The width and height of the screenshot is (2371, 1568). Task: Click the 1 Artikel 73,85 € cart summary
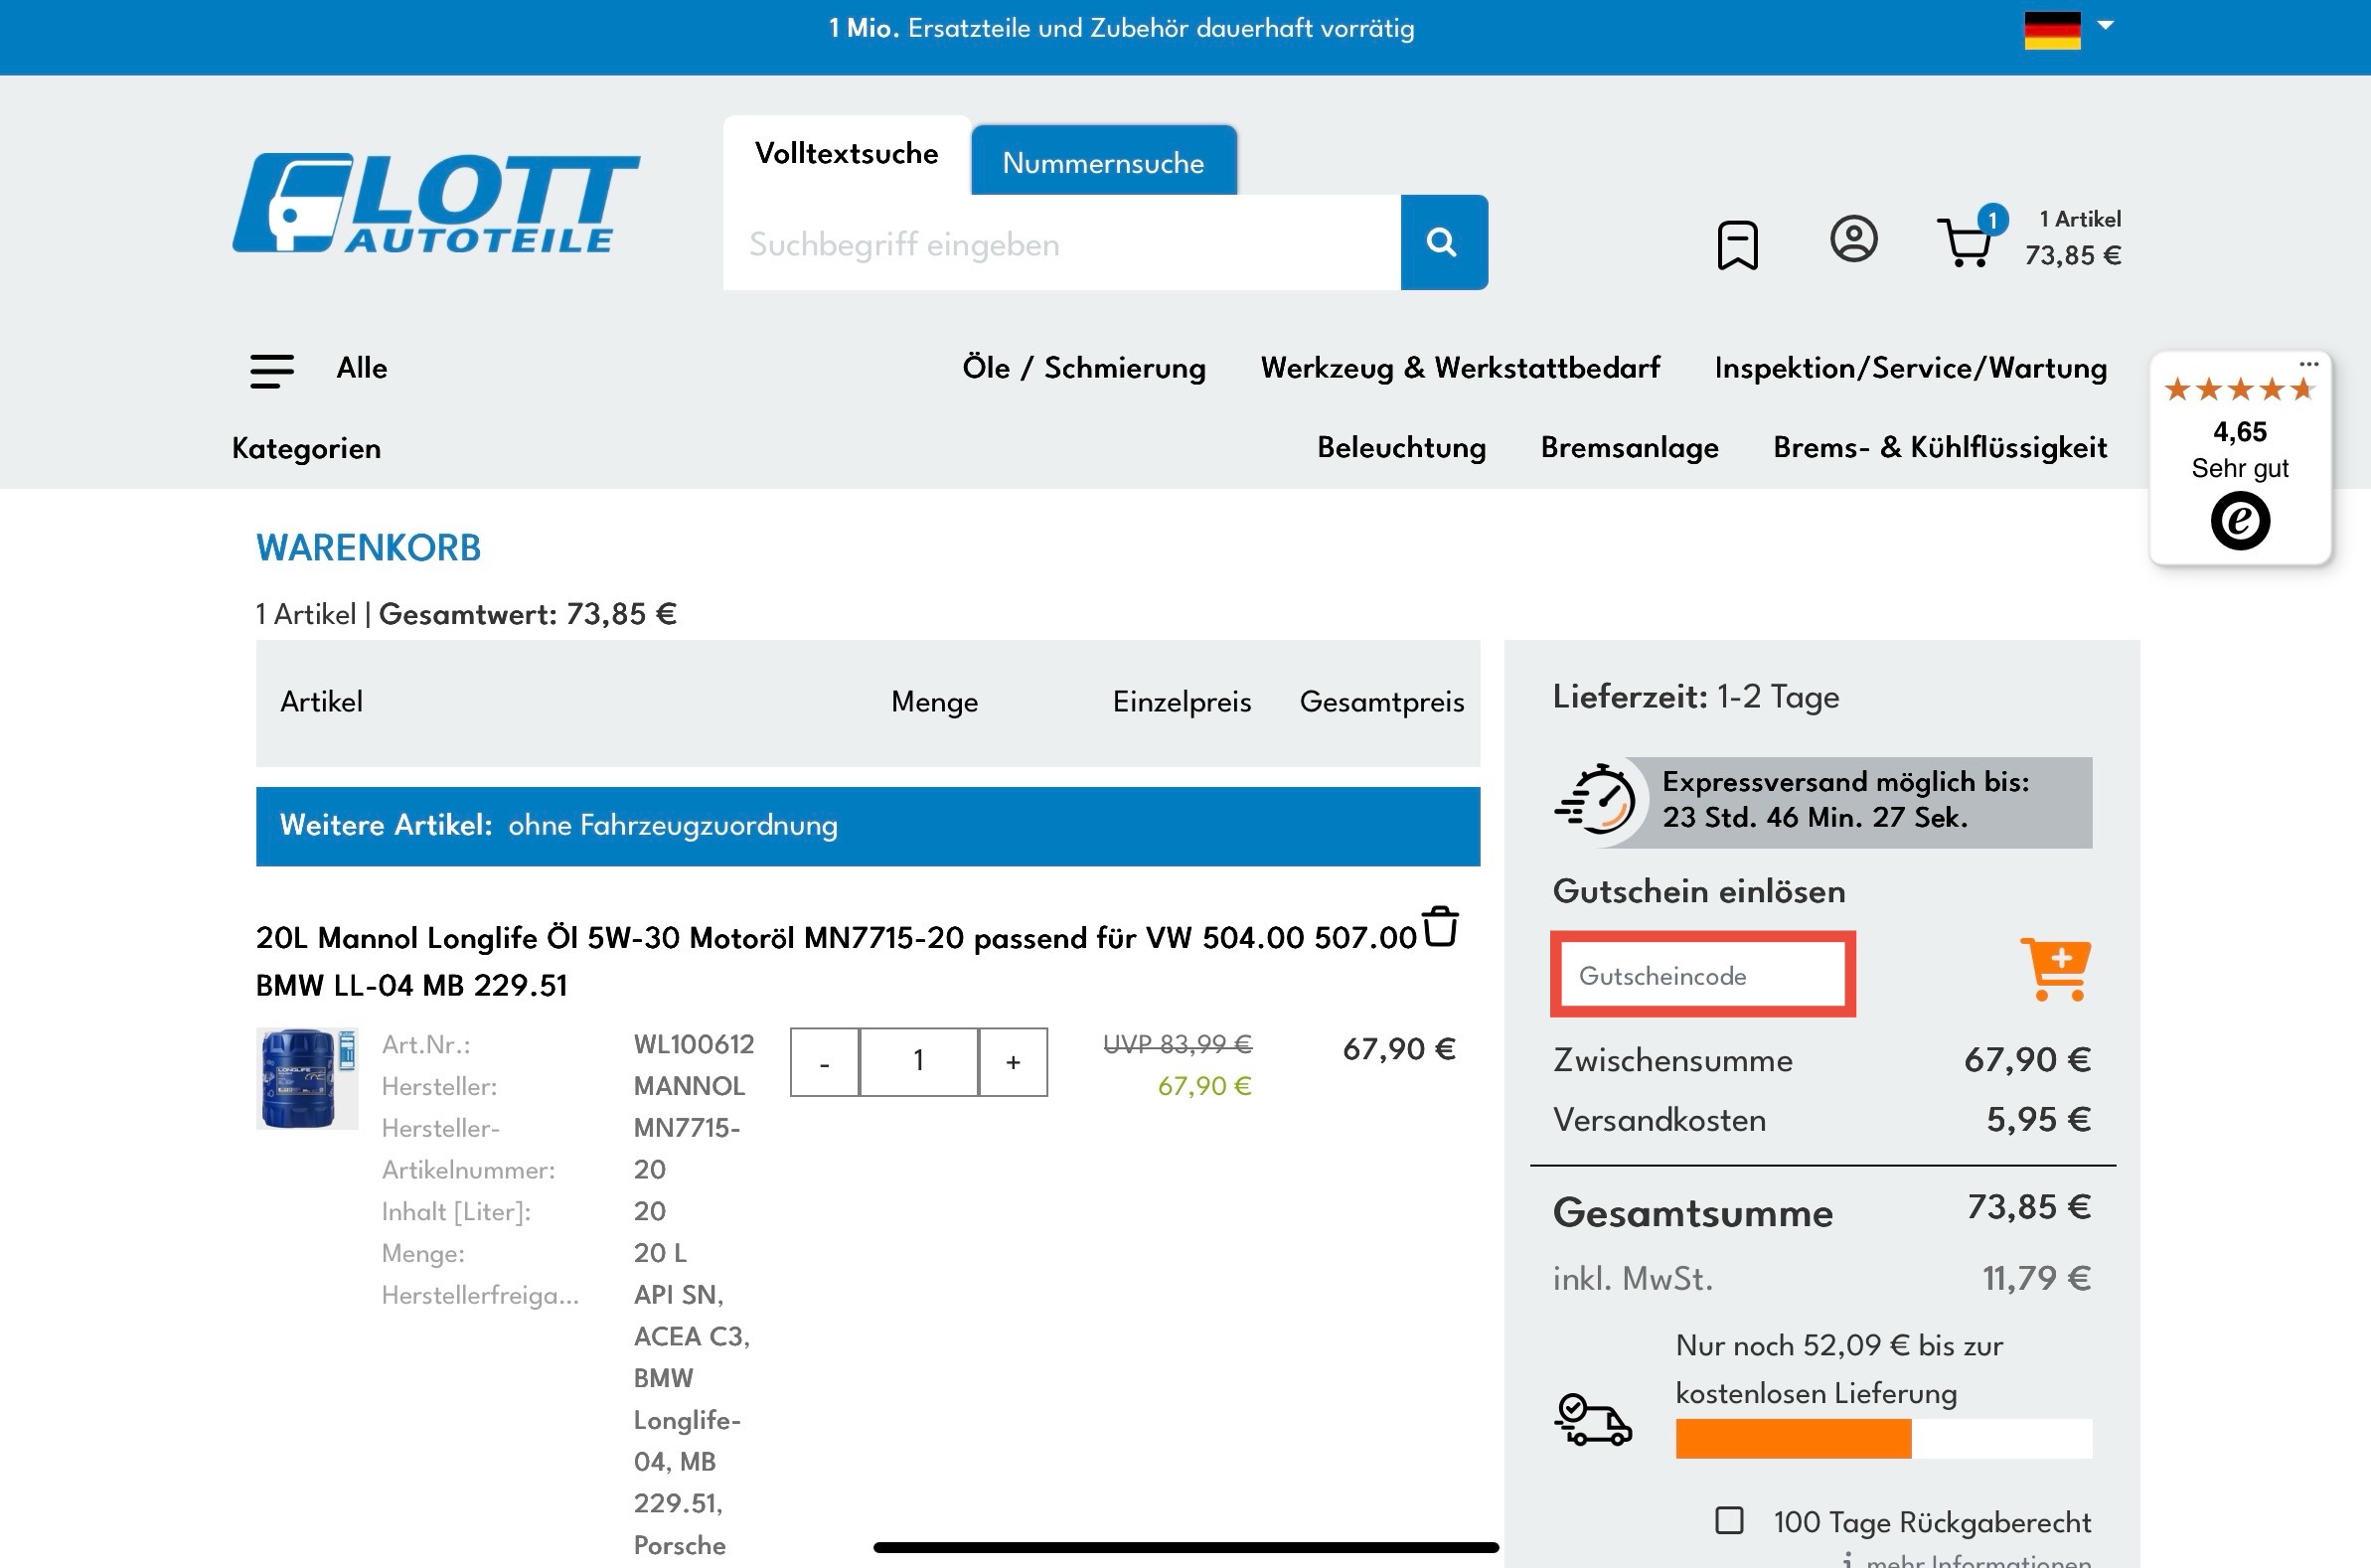click(x=2072, y=238)
